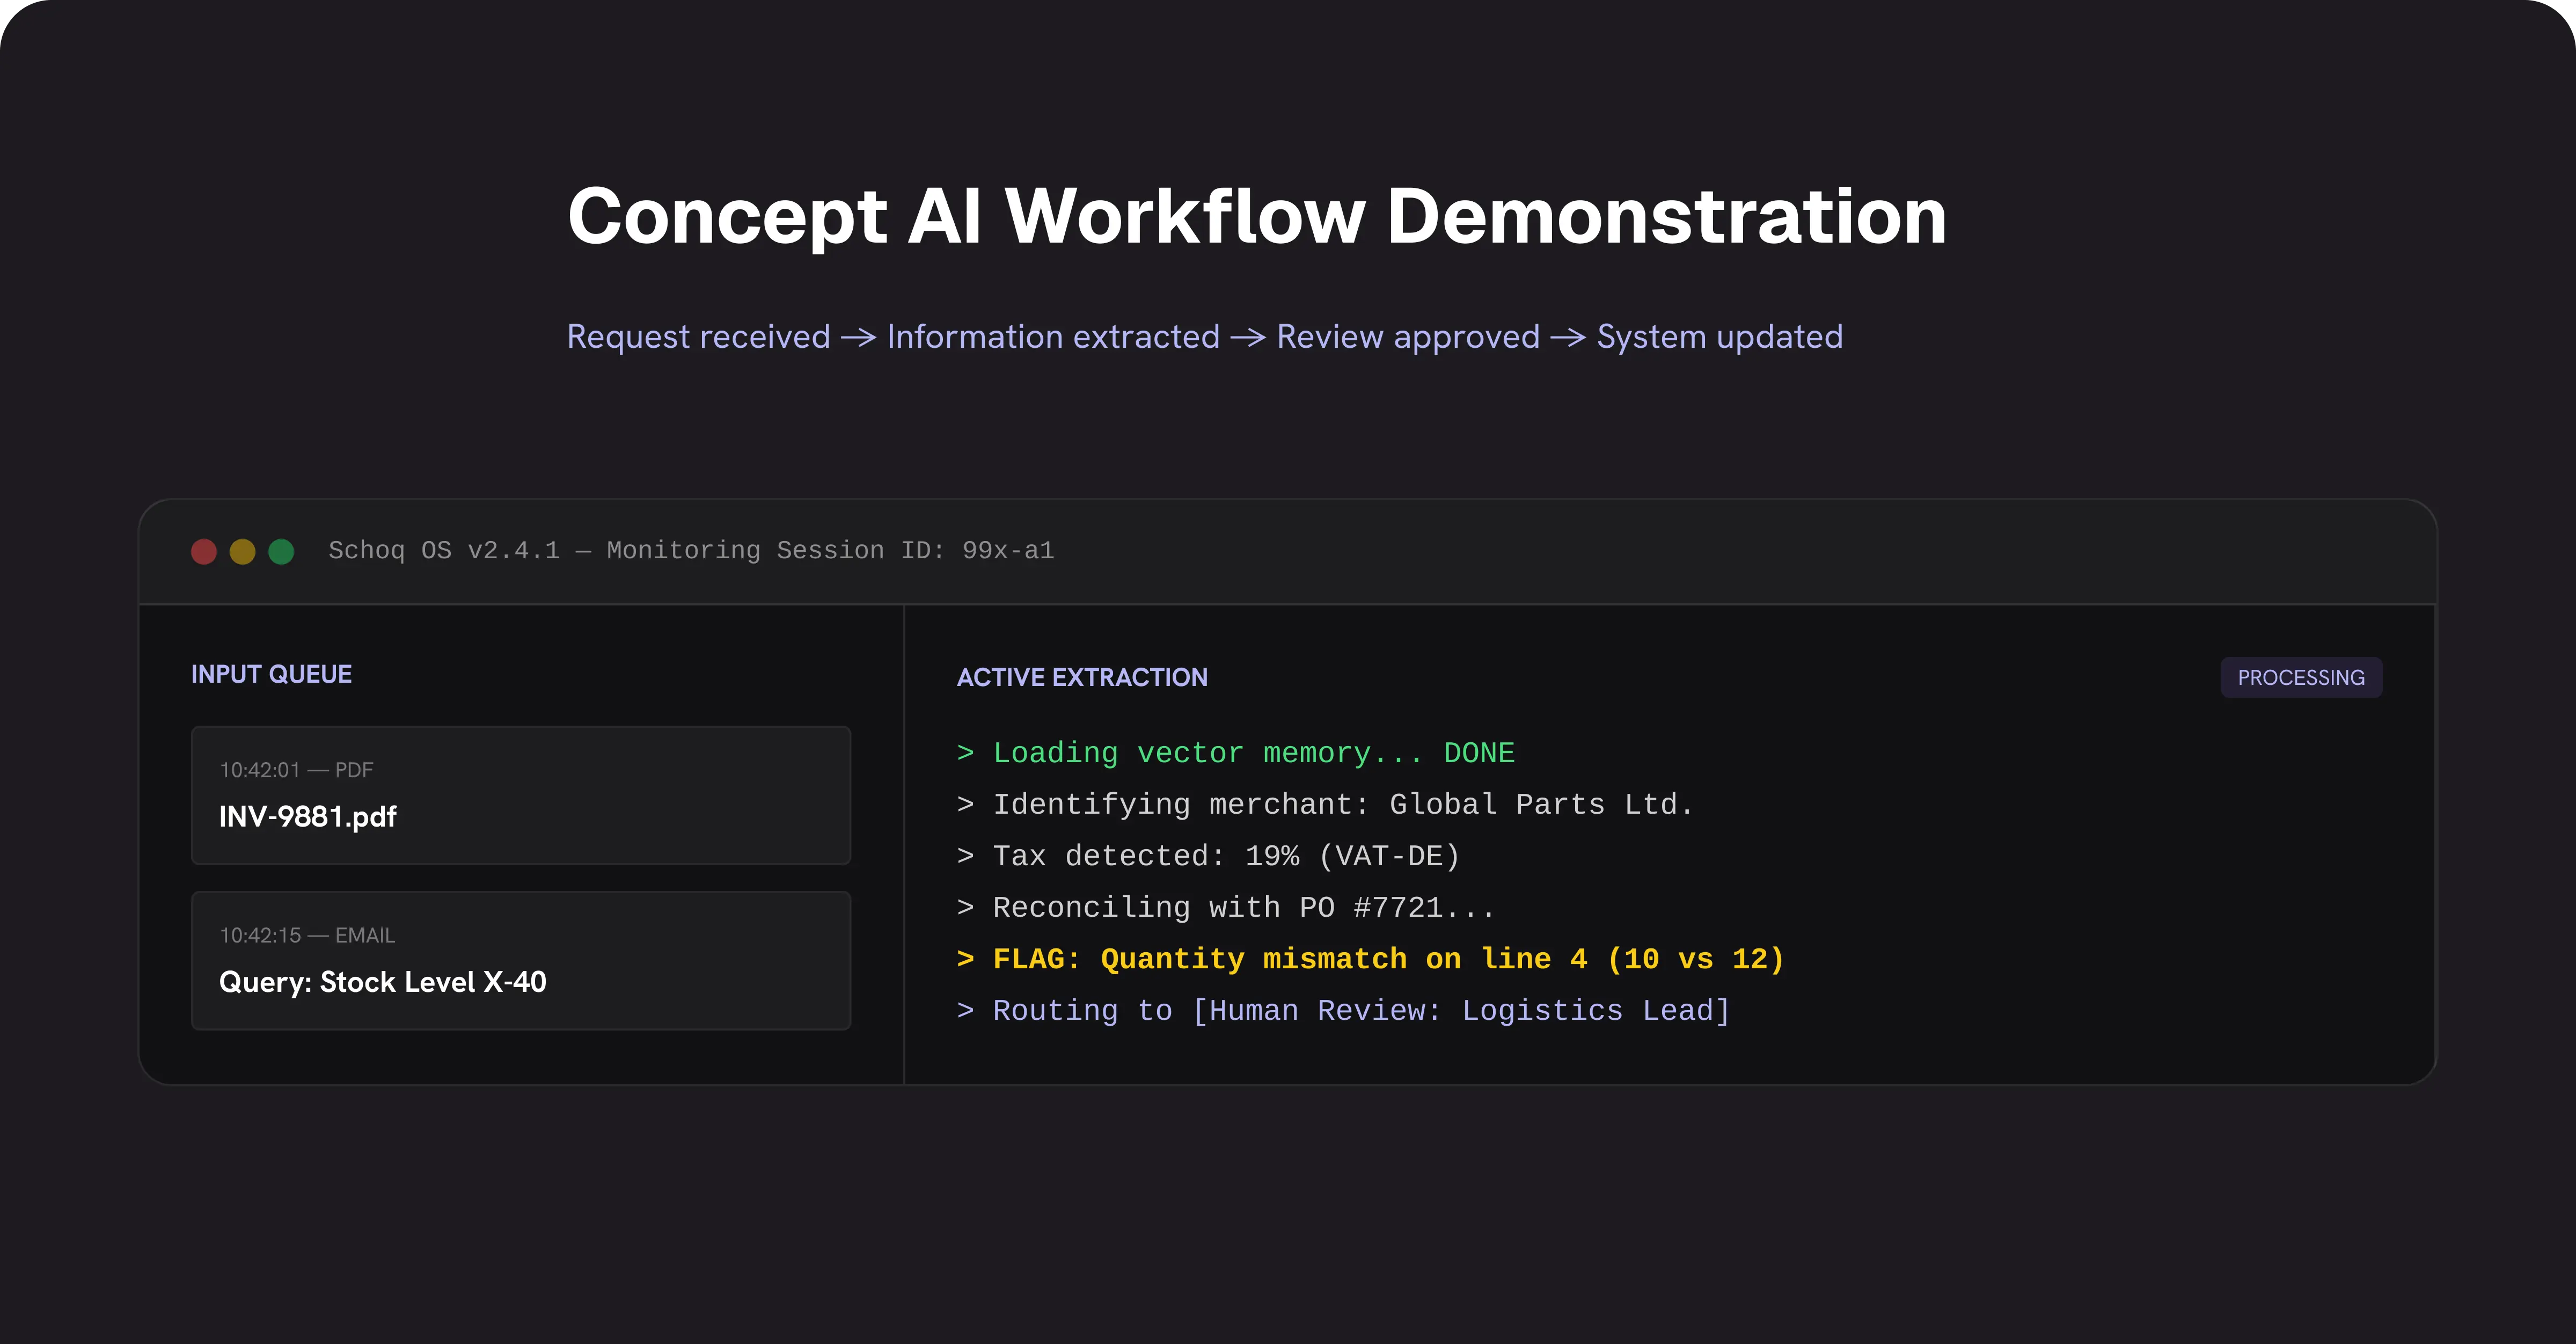Click the 'Loading vector memory... DONE' log line
The height and width of the screenshot is (1344, 2576).
[1236, 753]
